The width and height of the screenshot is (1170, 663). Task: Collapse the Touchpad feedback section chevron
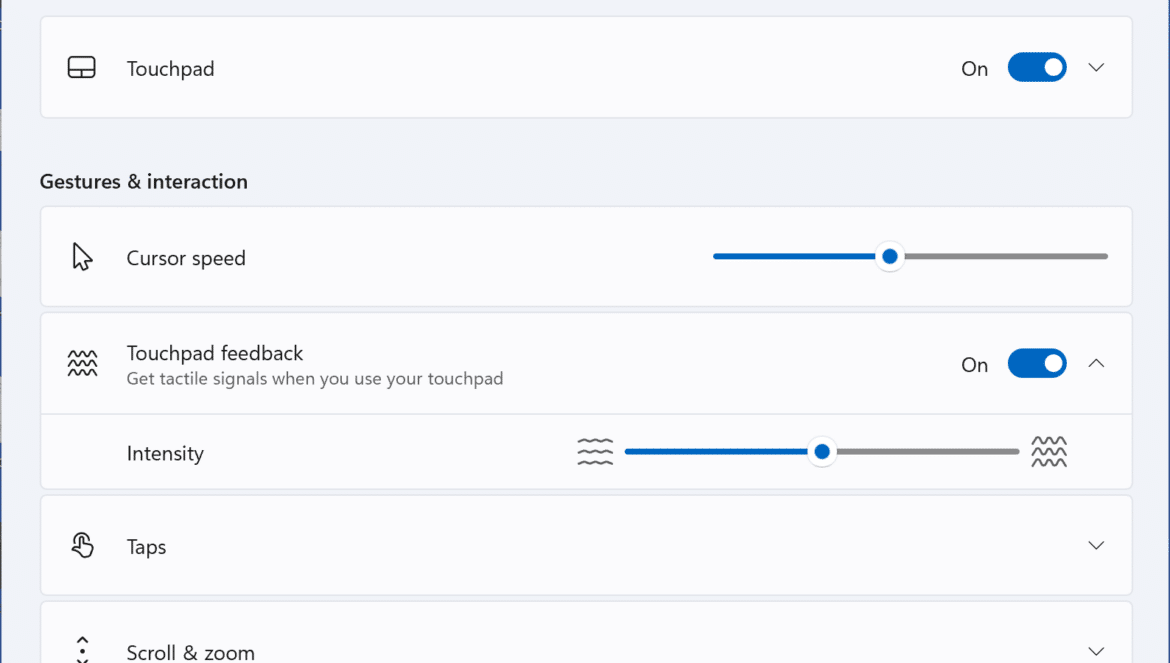[x=1095, y=363]
